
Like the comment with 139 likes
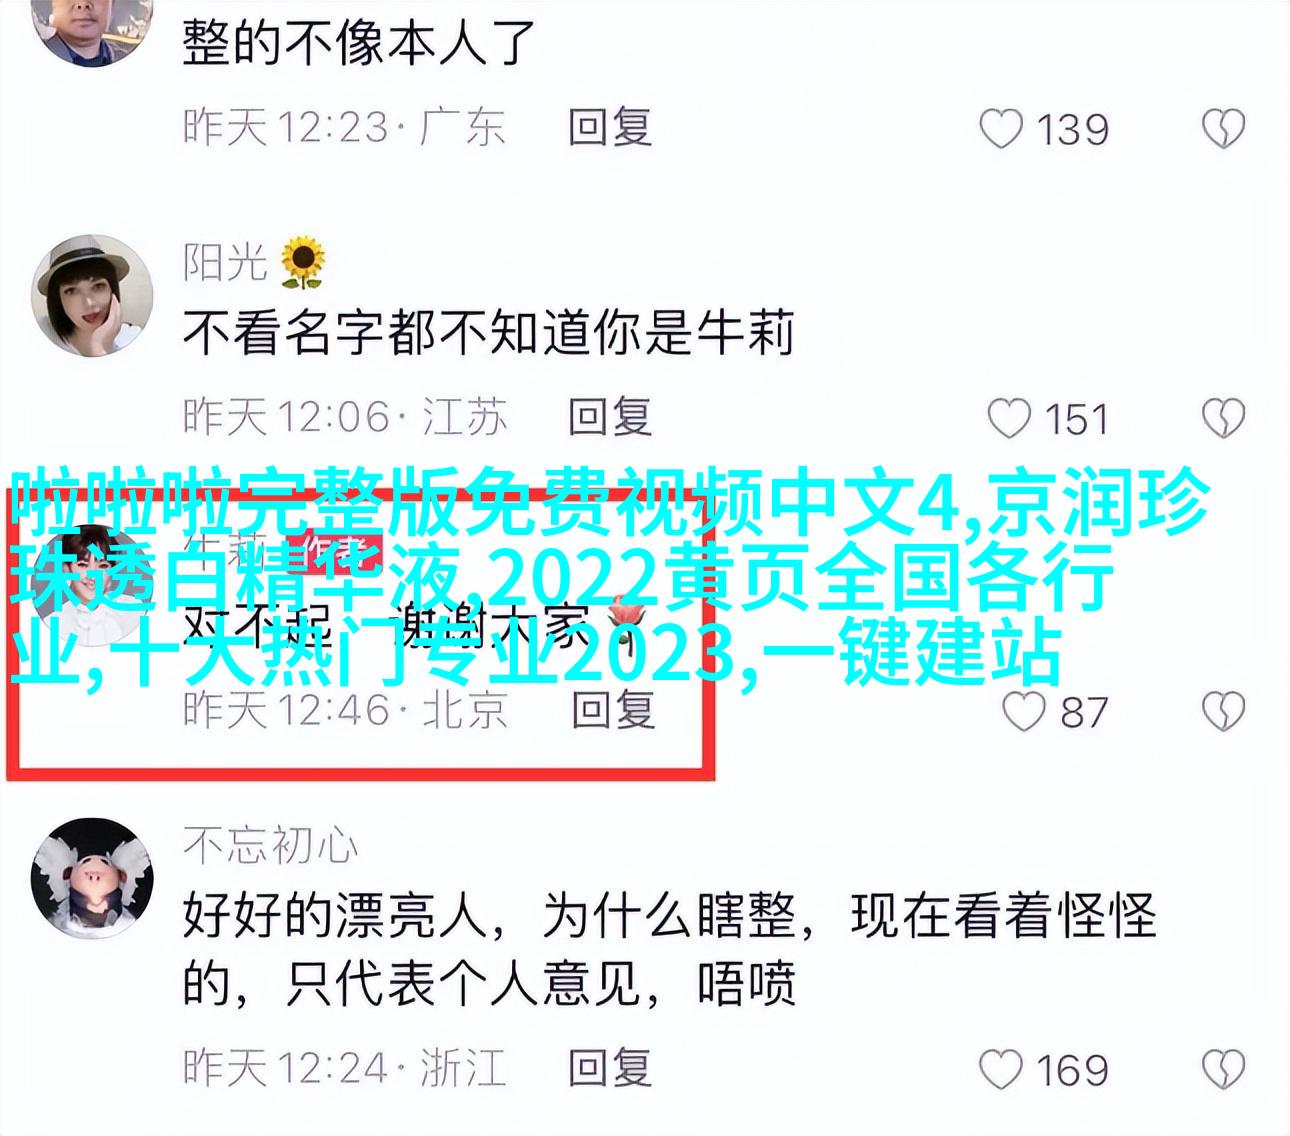[1001, 129]
